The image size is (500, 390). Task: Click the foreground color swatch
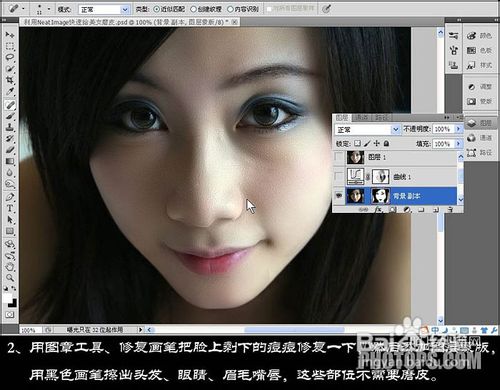(7, 297)
